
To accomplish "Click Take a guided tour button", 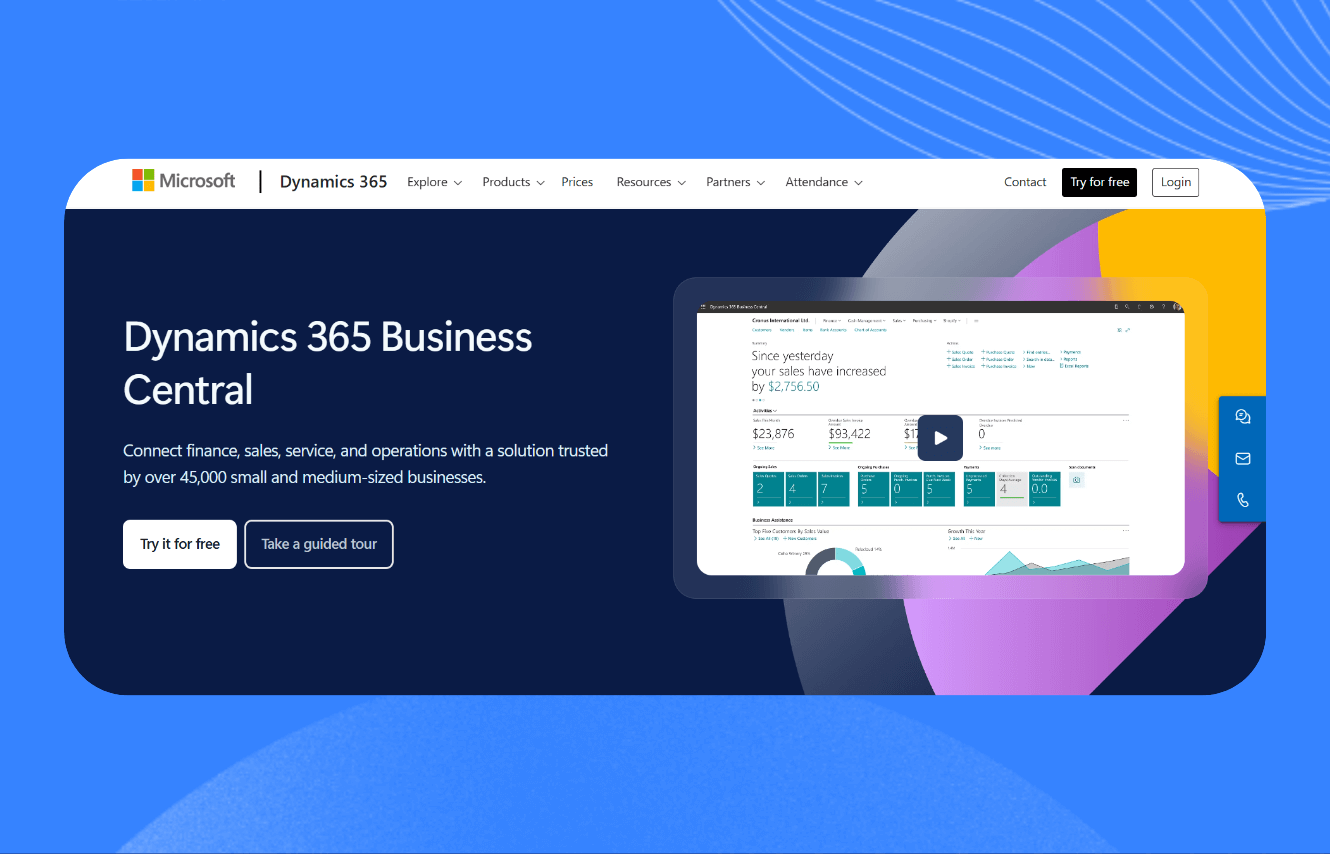I will [x=319, y=544].
